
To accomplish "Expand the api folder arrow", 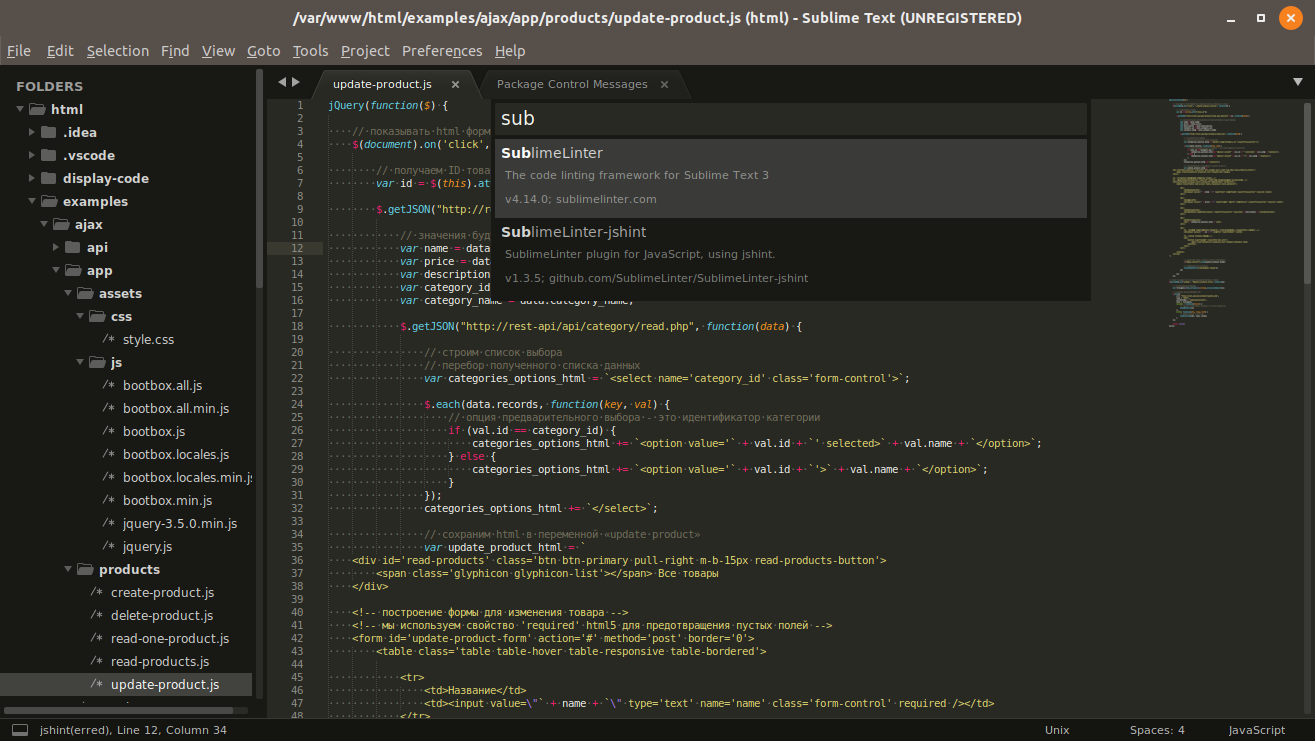I will point(55,247).
